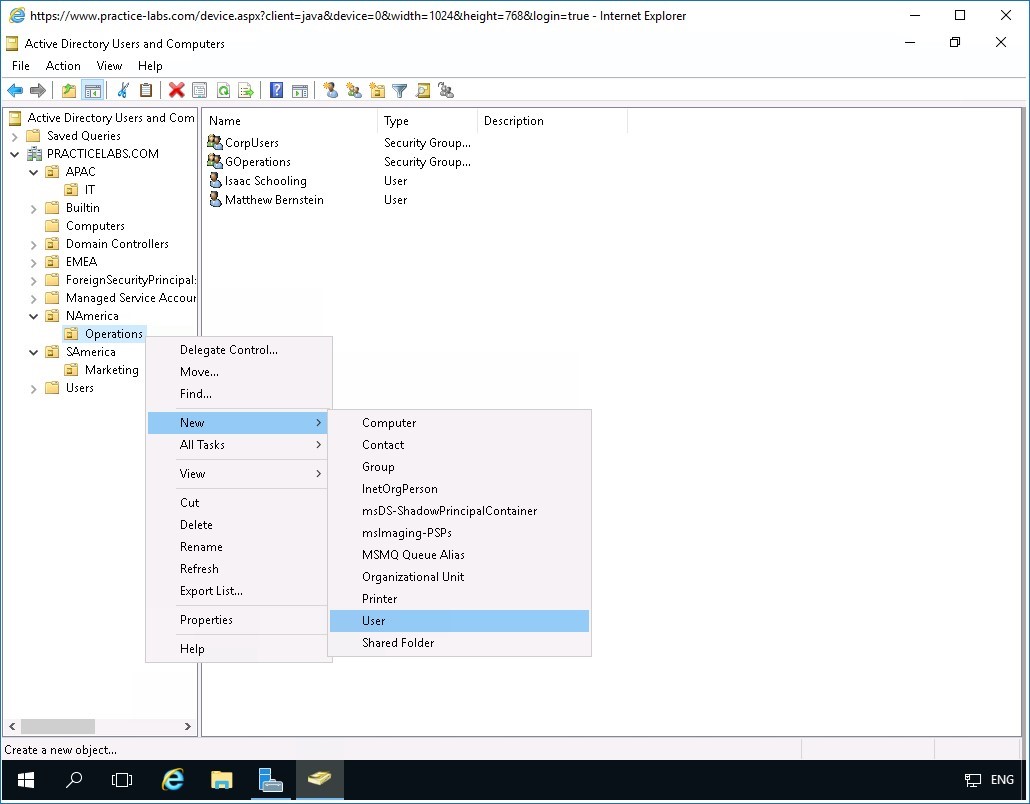This screenshot has height=804, width=1030.
Task: Toggle the Show/Hide Console Tree icon
Action: coord(93,91)
